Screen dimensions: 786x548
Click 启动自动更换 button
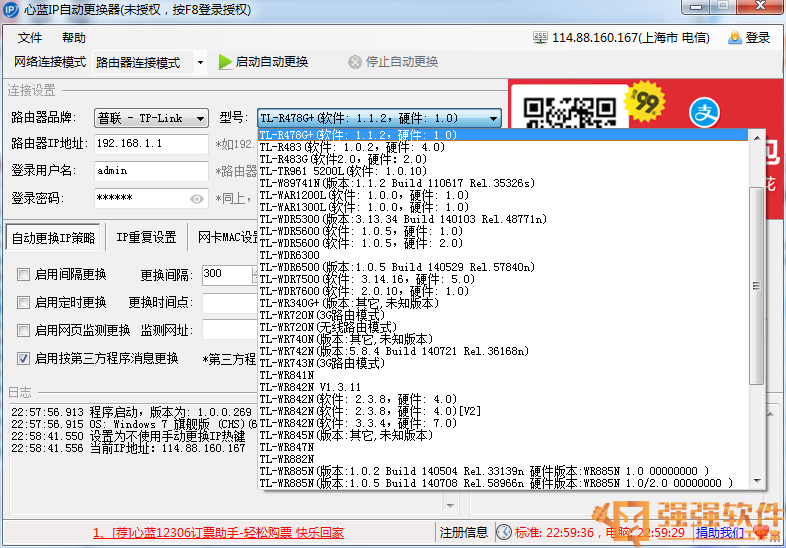(264, 62)
